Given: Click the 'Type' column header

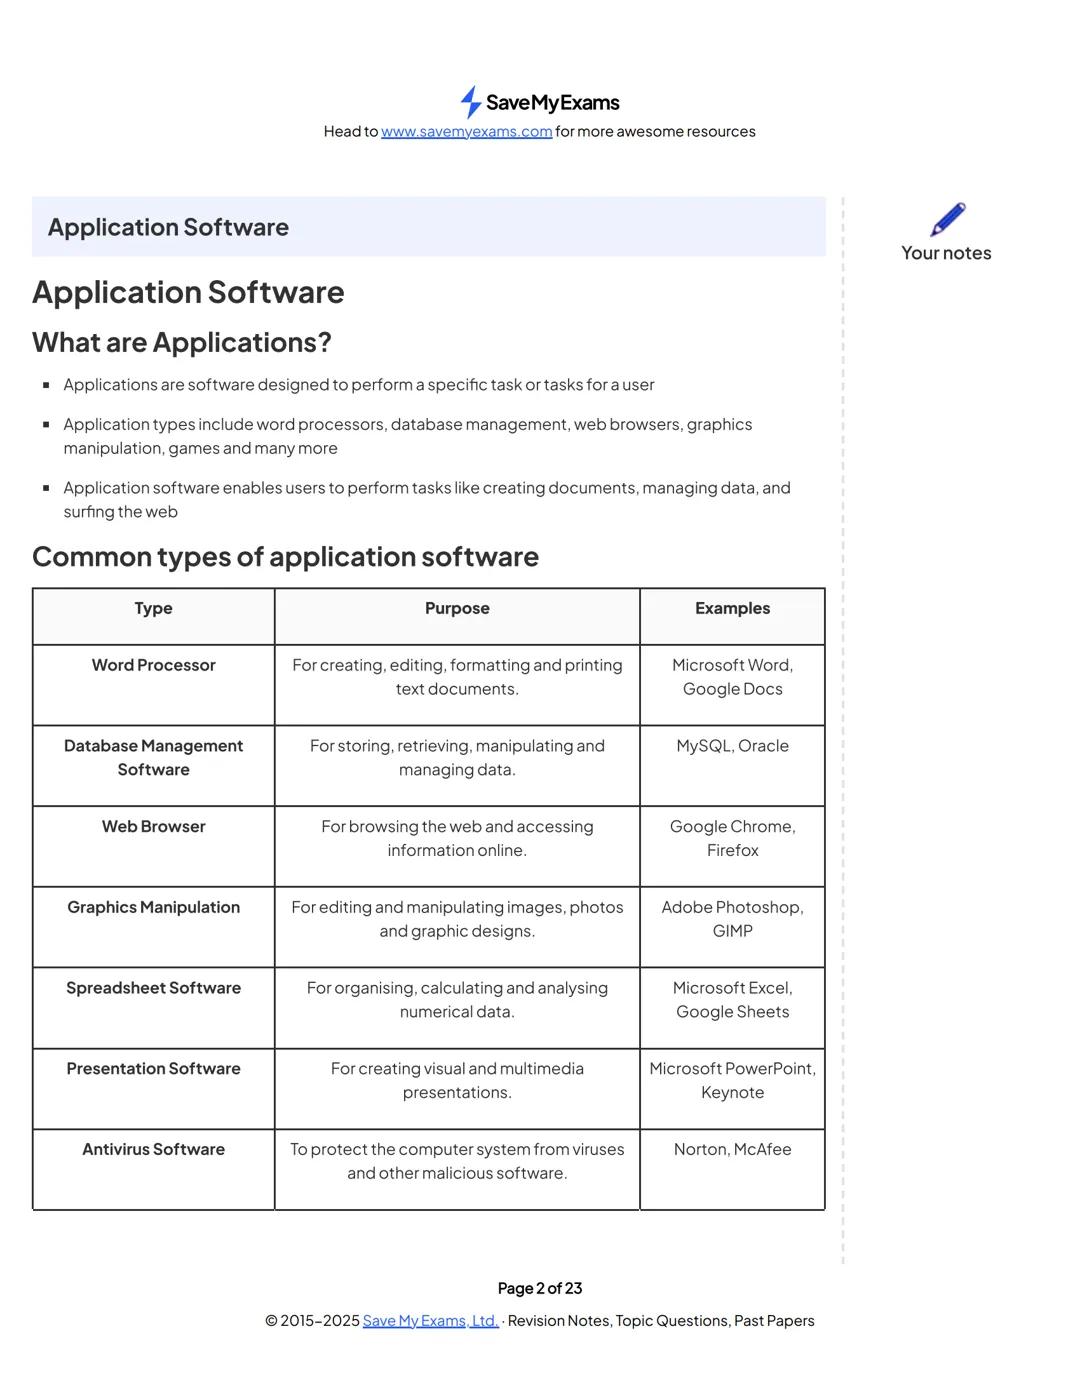Looking at the screenshot, I should 153,608.
